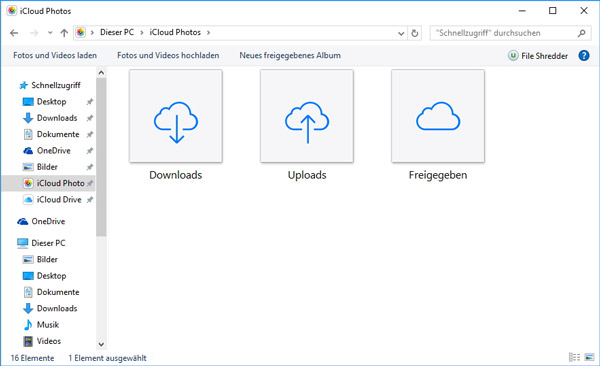
Task: Open the Freigegeben cloud folder
Action: tap(438, 116)
